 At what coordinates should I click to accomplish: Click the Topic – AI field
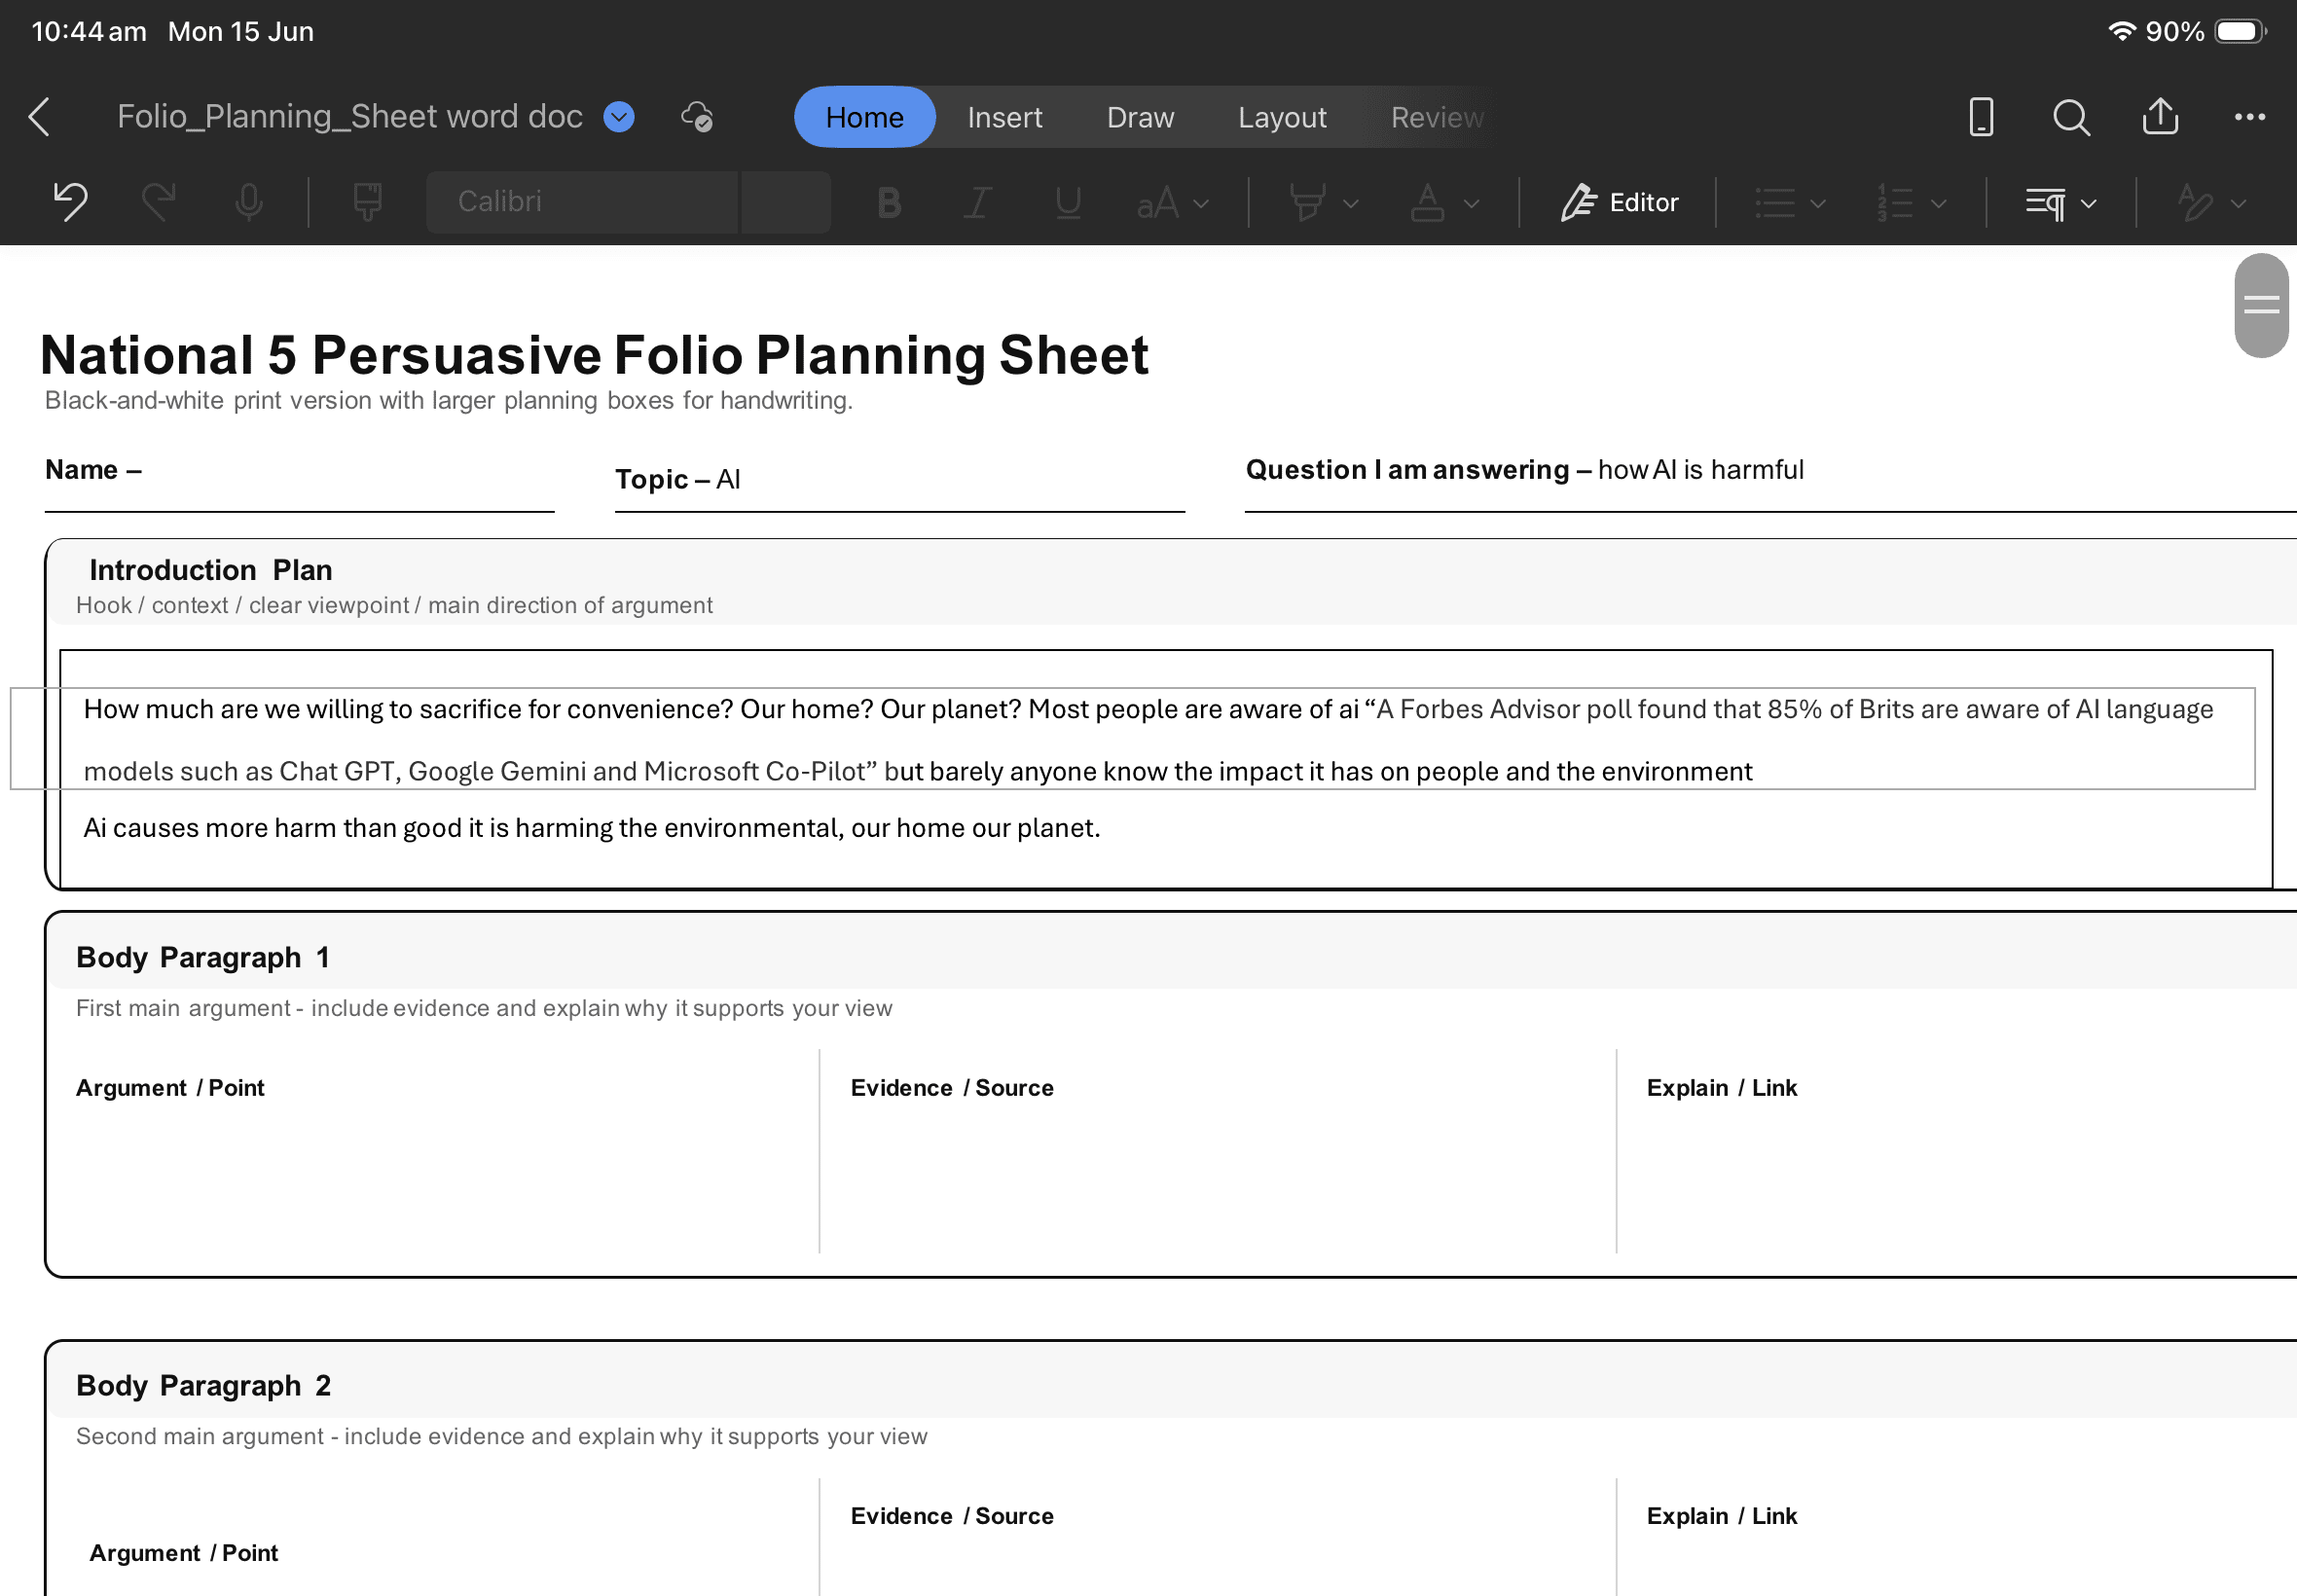(678, 479)
